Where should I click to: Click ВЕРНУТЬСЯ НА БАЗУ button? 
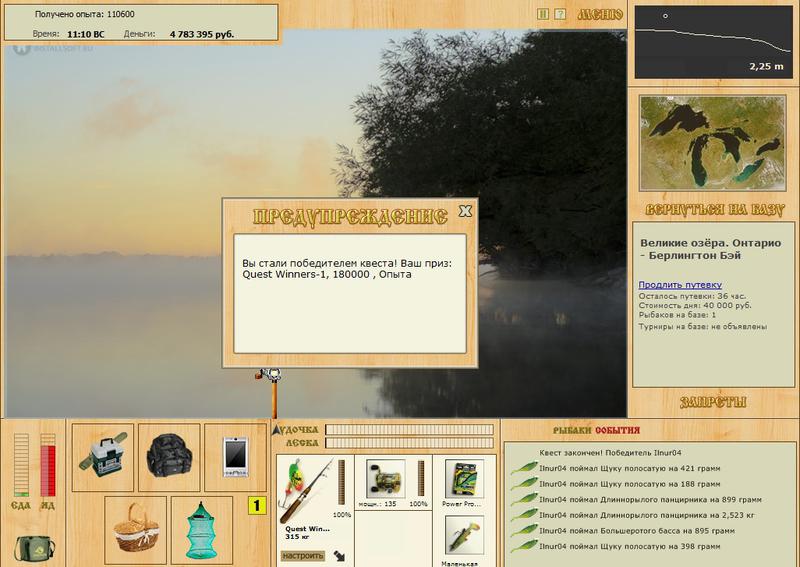(714, 211)
